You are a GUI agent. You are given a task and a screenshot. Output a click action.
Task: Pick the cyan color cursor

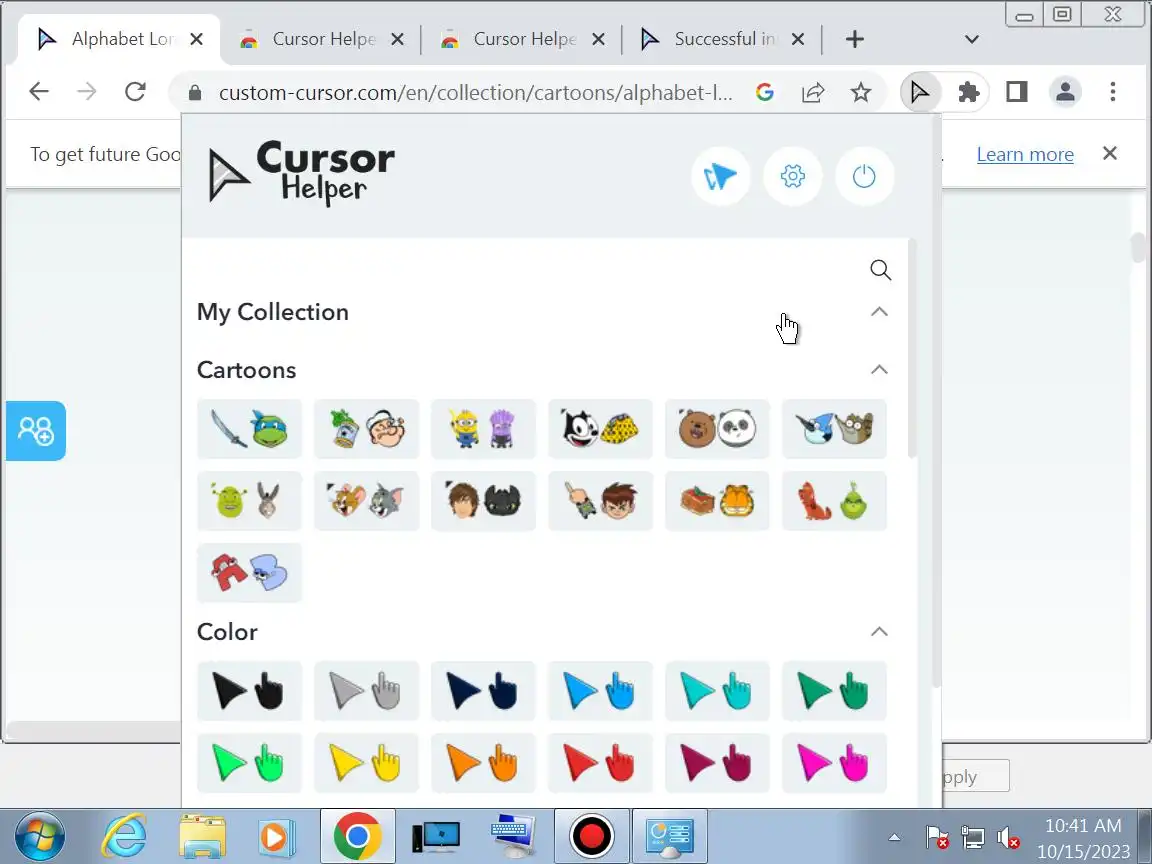coord(717,691)
